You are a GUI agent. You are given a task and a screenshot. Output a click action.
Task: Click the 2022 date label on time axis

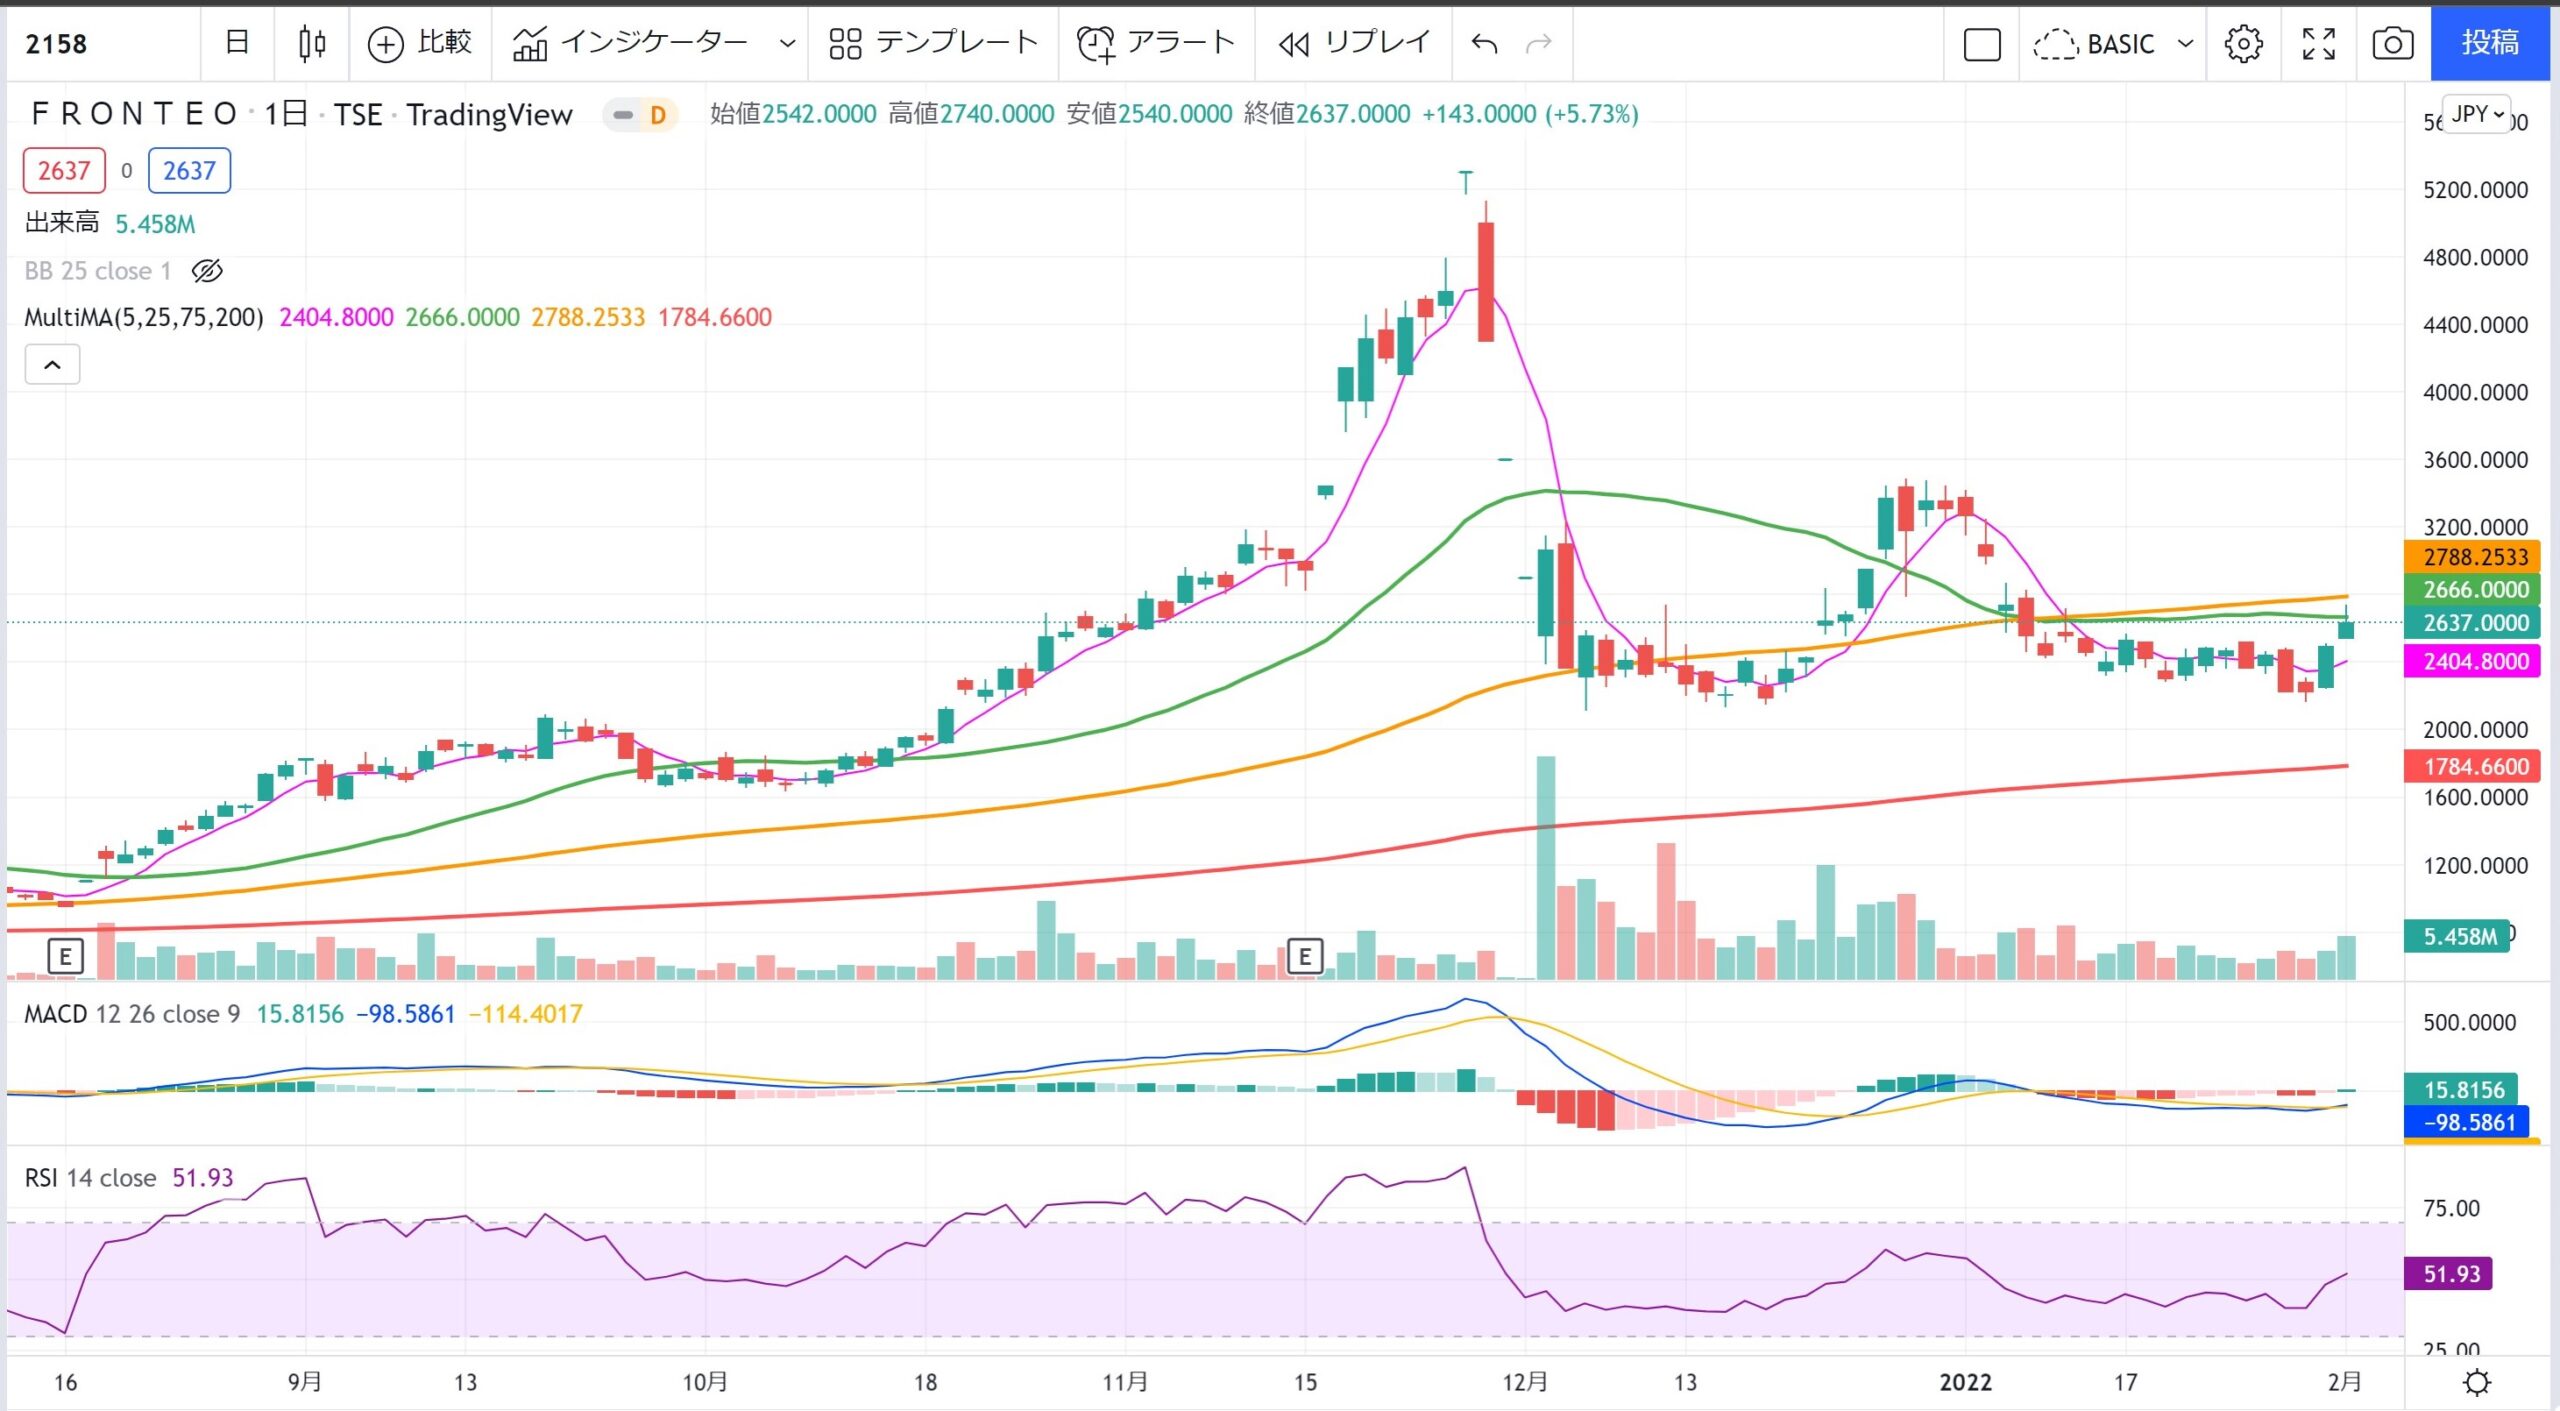click(x=1965, y=1383)
